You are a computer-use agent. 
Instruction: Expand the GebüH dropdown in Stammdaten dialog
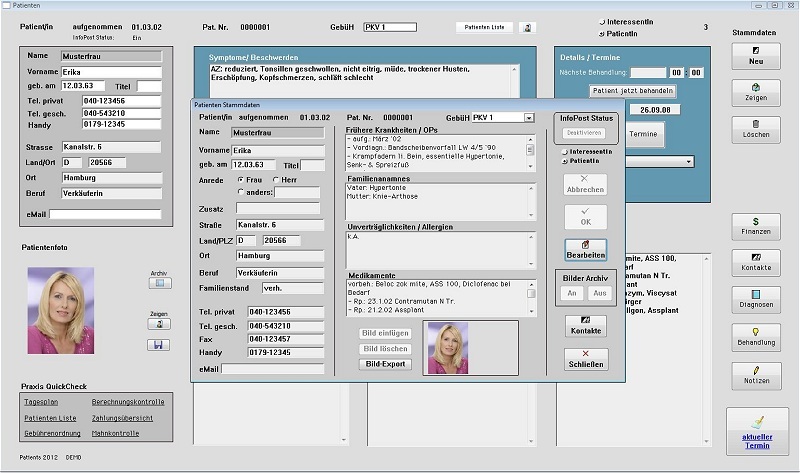coord(529,117)
